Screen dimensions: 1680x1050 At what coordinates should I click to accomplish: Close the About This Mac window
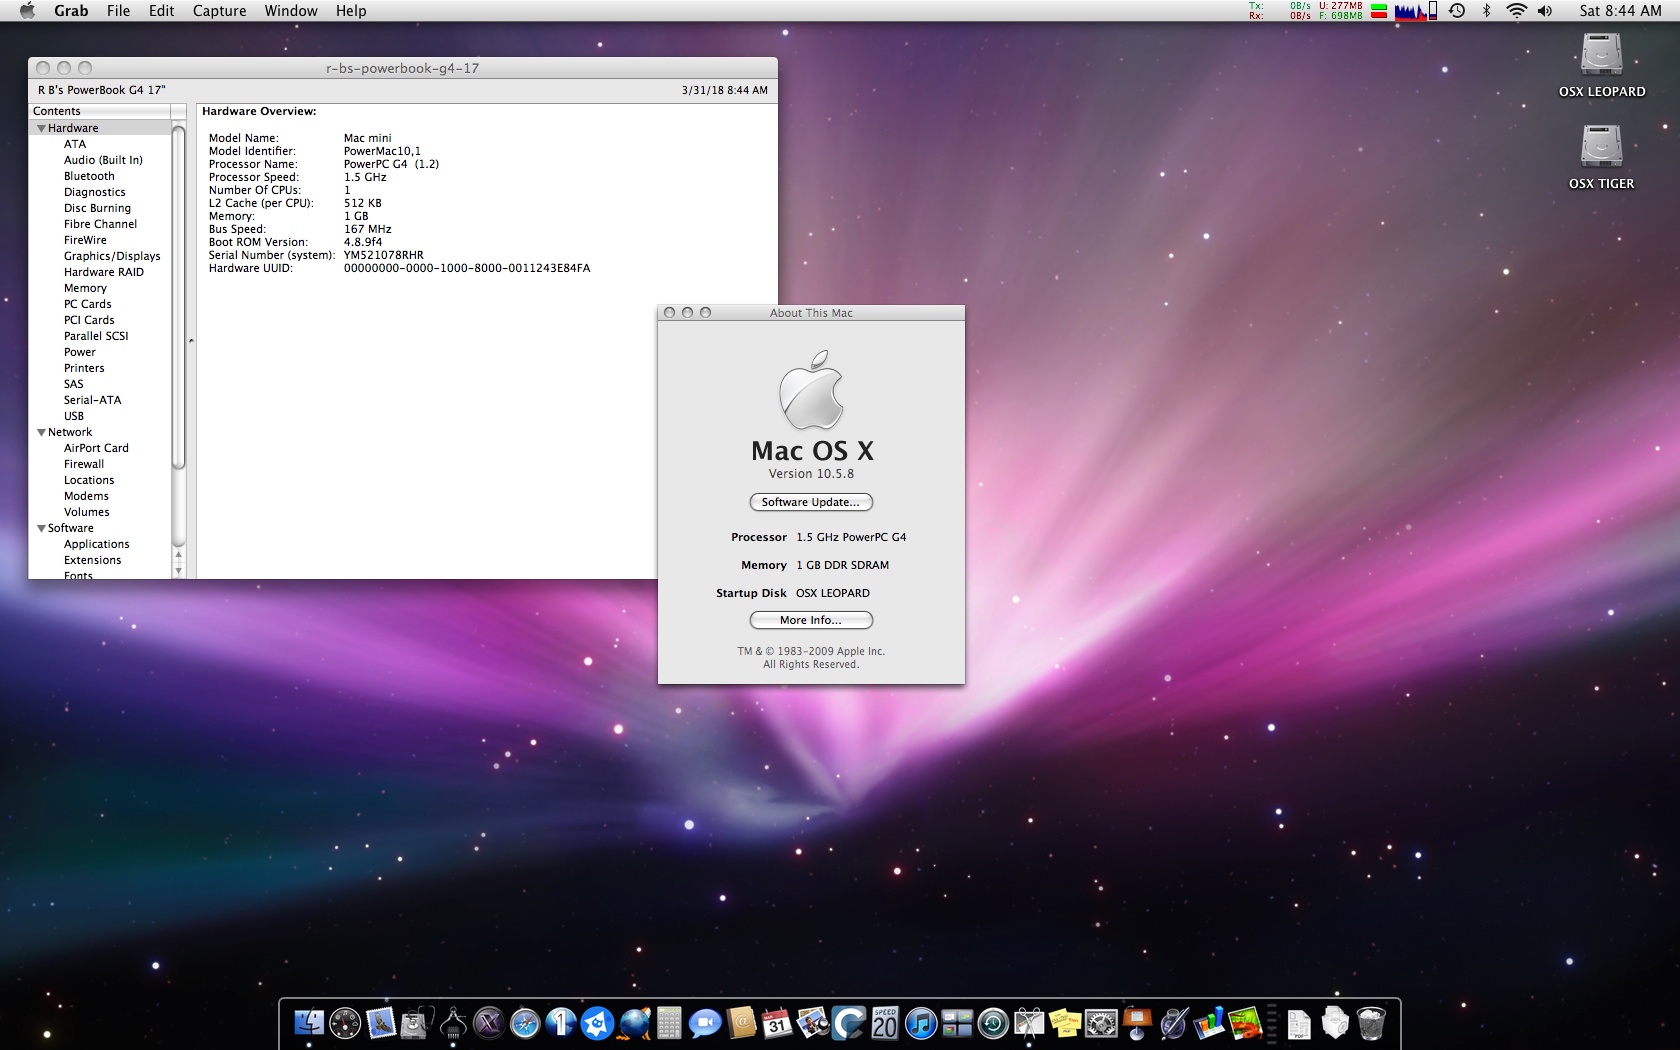point(670,313)
